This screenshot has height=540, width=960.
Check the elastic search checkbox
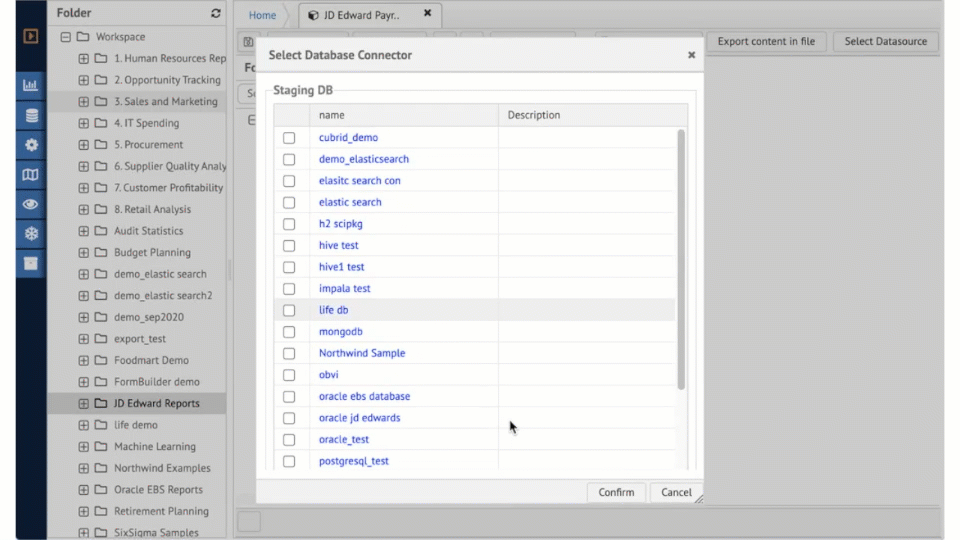tap(289, 203)
